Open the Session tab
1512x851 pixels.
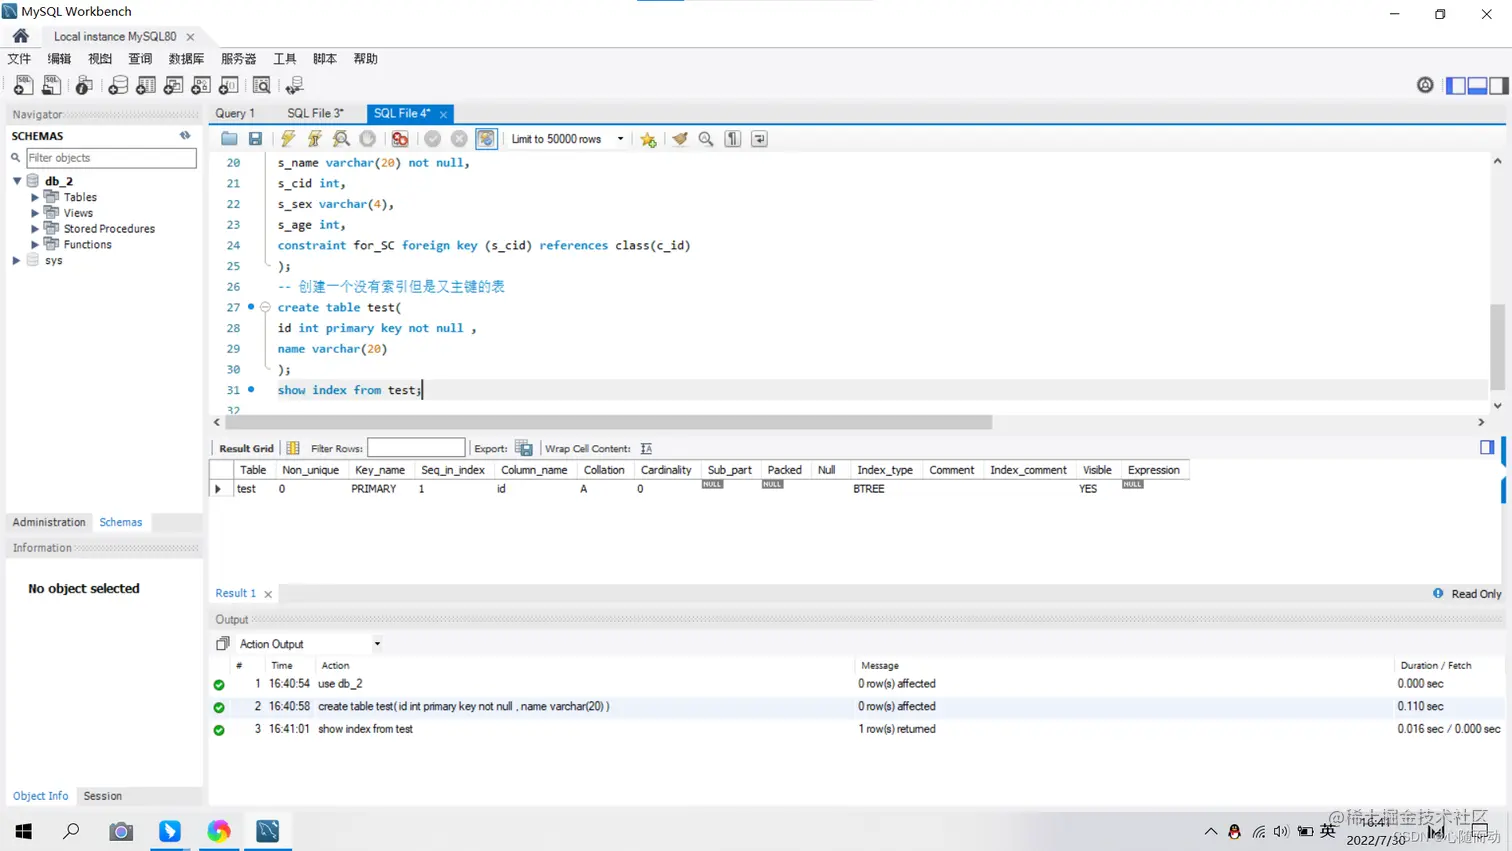click(102, 796)
